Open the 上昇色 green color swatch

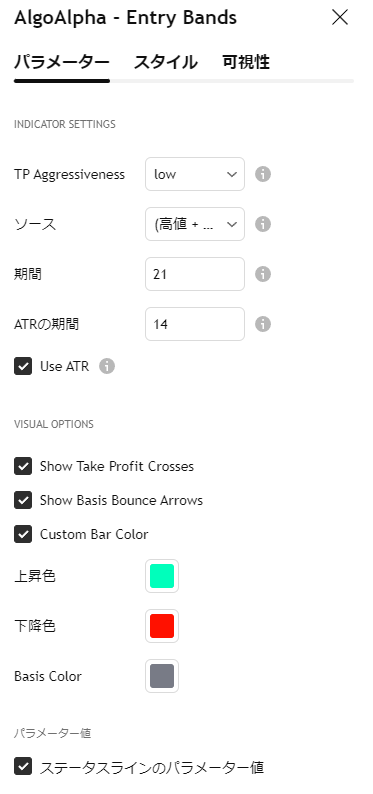pos(162,576)
